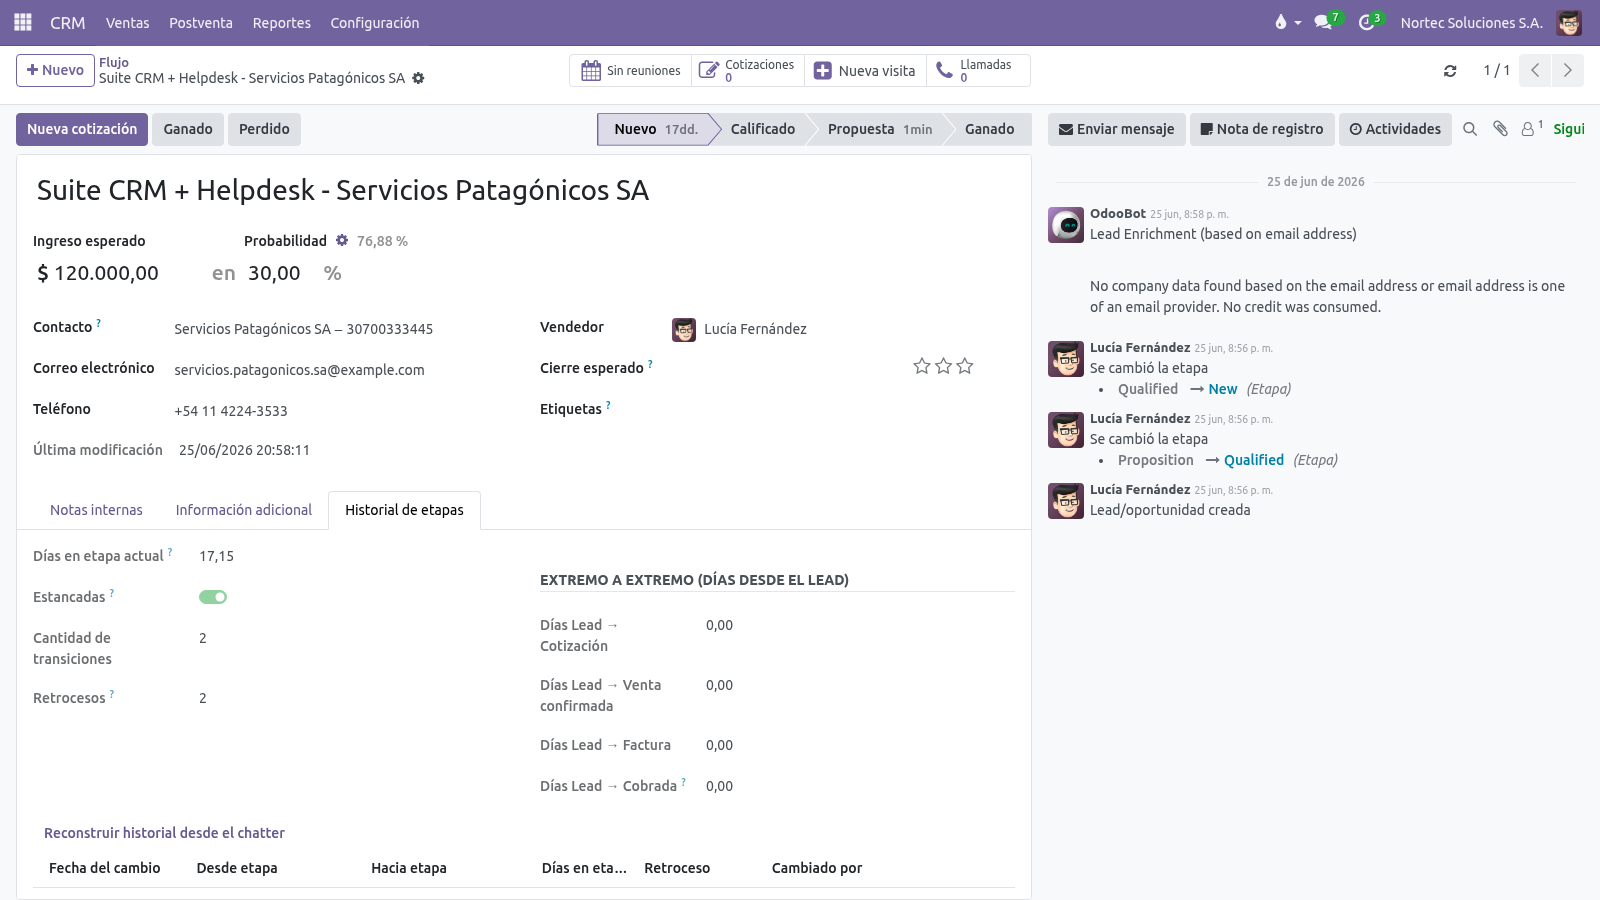Open the apps grid menu icon

pyautogui.click(x=22, y=22)
